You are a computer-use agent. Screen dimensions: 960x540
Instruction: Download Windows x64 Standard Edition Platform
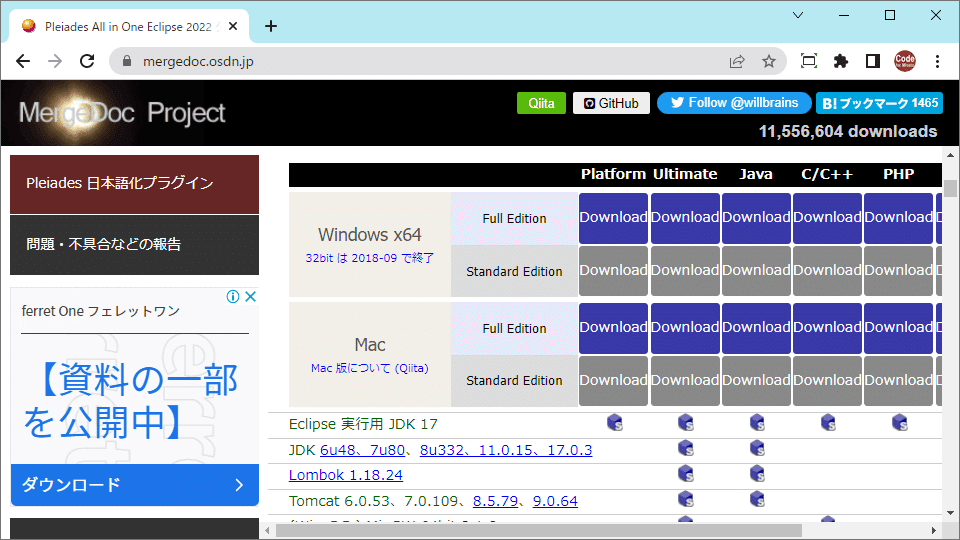[613, 271]
